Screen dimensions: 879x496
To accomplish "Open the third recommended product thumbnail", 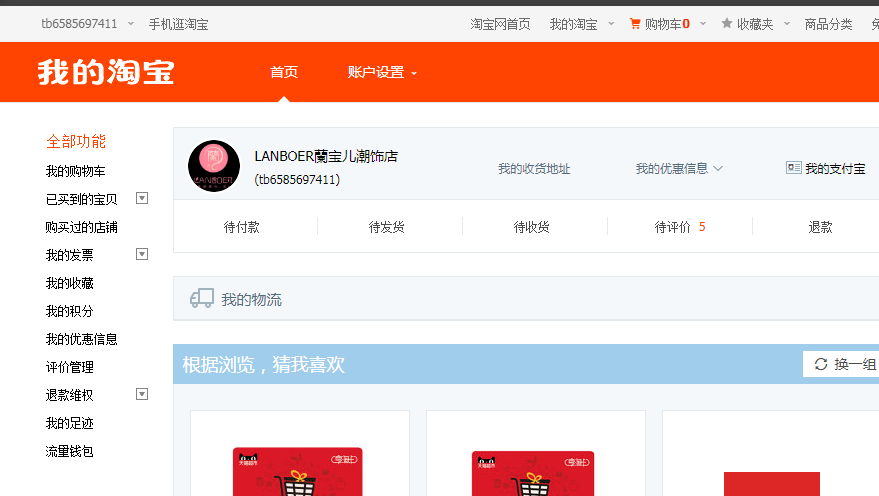I will [772, 484].
